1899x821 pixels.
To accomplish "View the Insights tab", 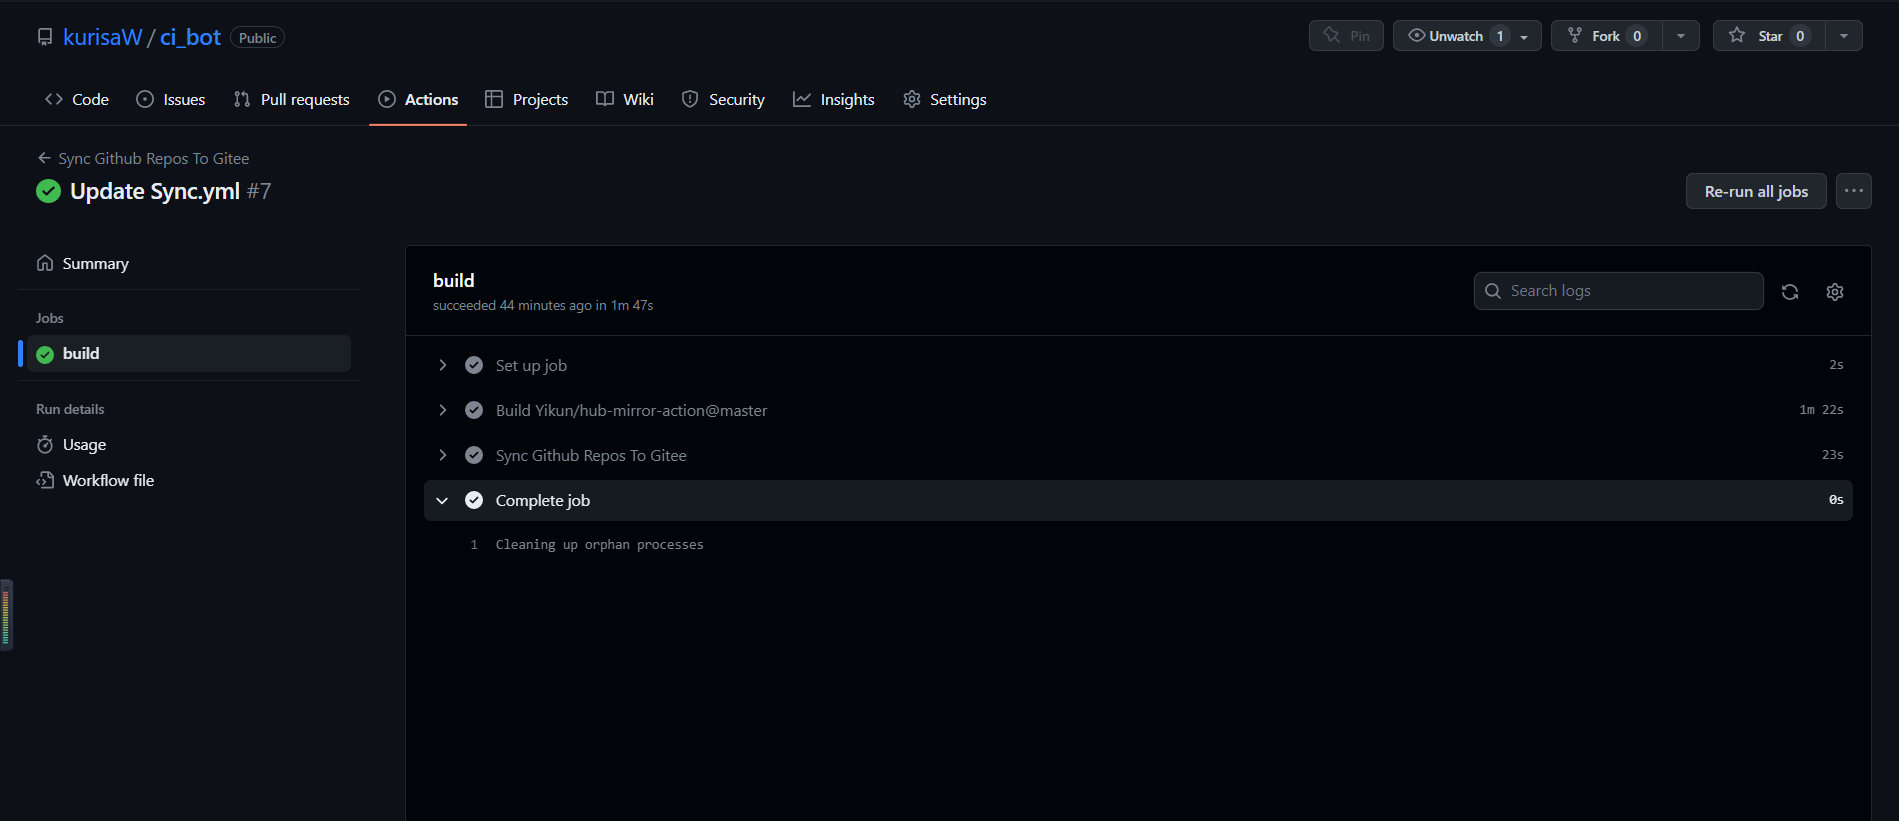I will [x=834, y=99].
